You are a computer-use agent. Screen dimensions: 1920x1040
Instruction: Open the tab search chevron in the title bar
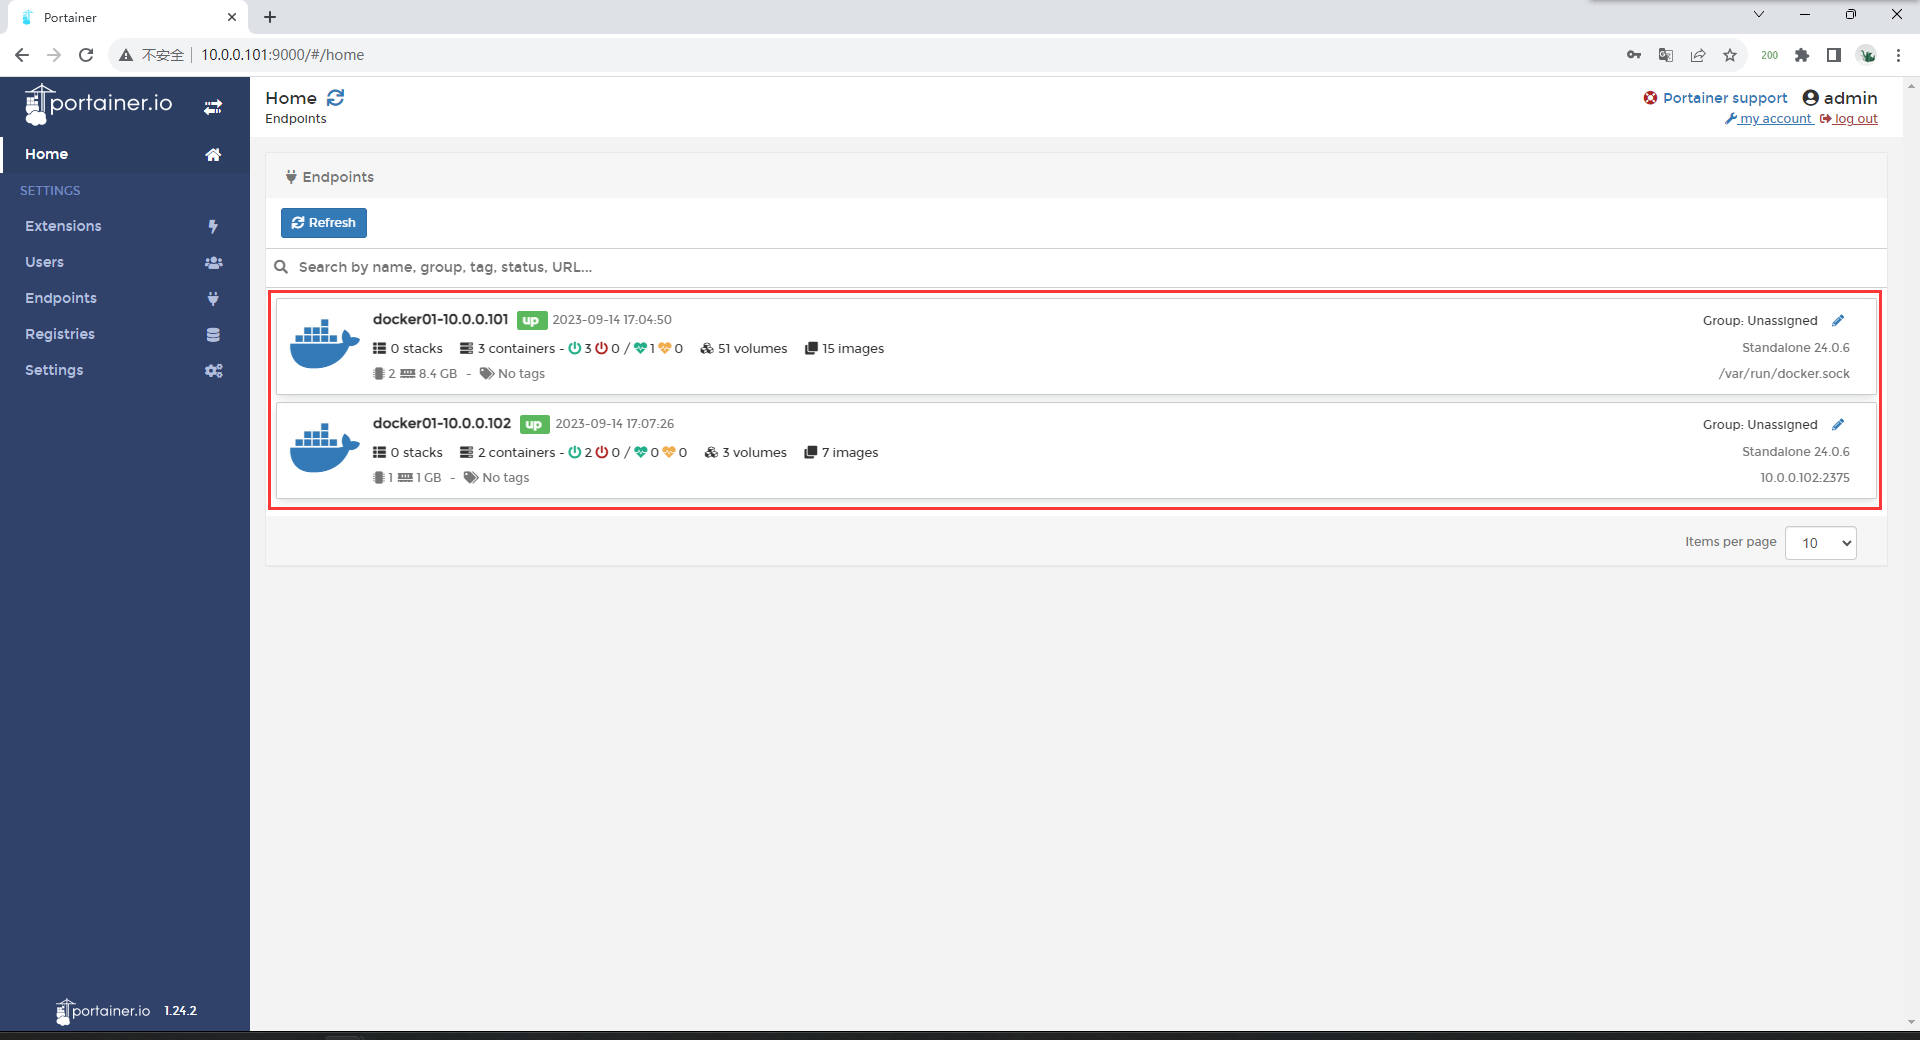tap(1759, 14)
